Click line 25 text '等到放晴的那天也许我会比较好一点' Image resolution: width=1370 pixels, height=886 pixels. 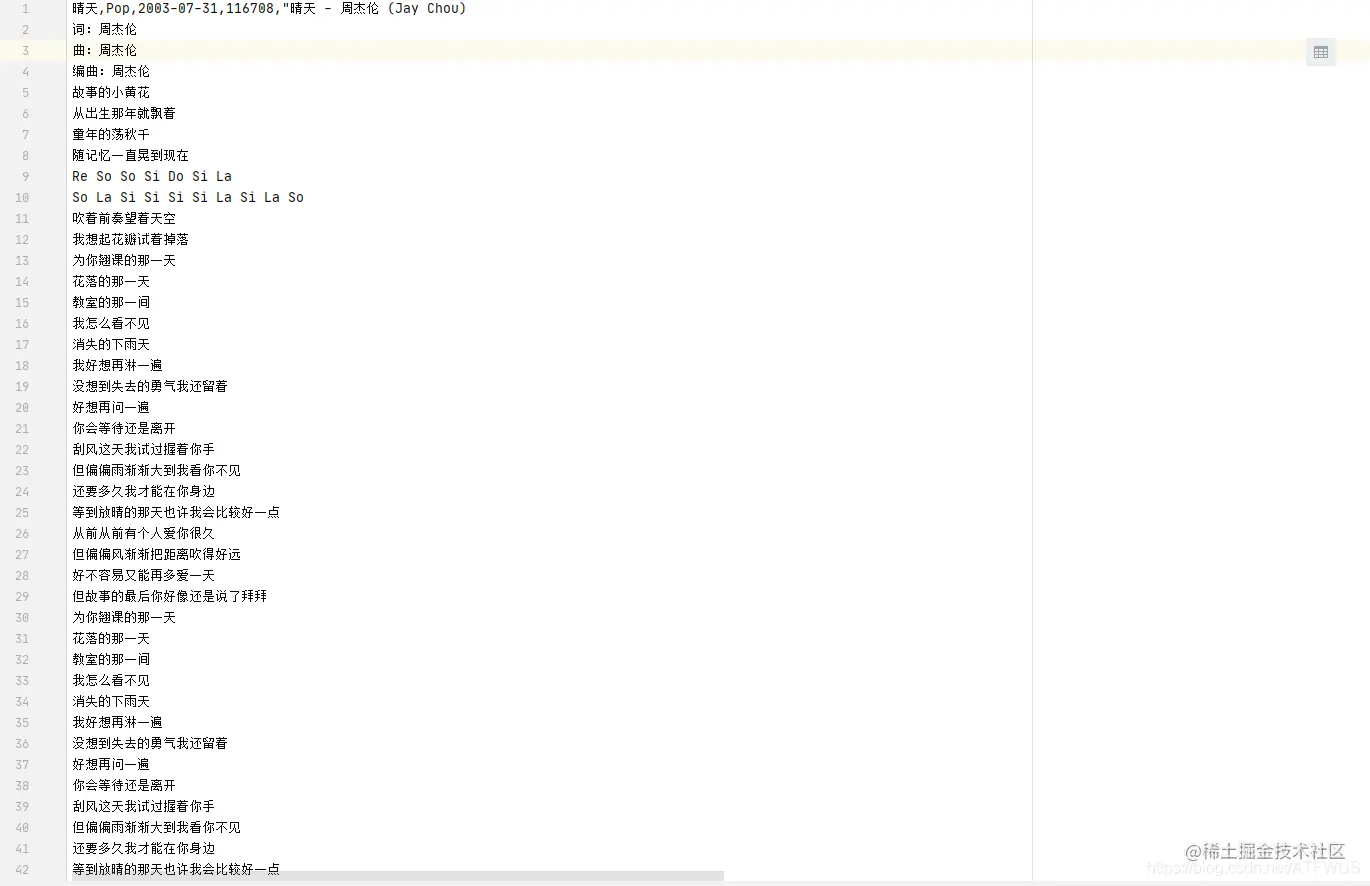coord(176,512)
